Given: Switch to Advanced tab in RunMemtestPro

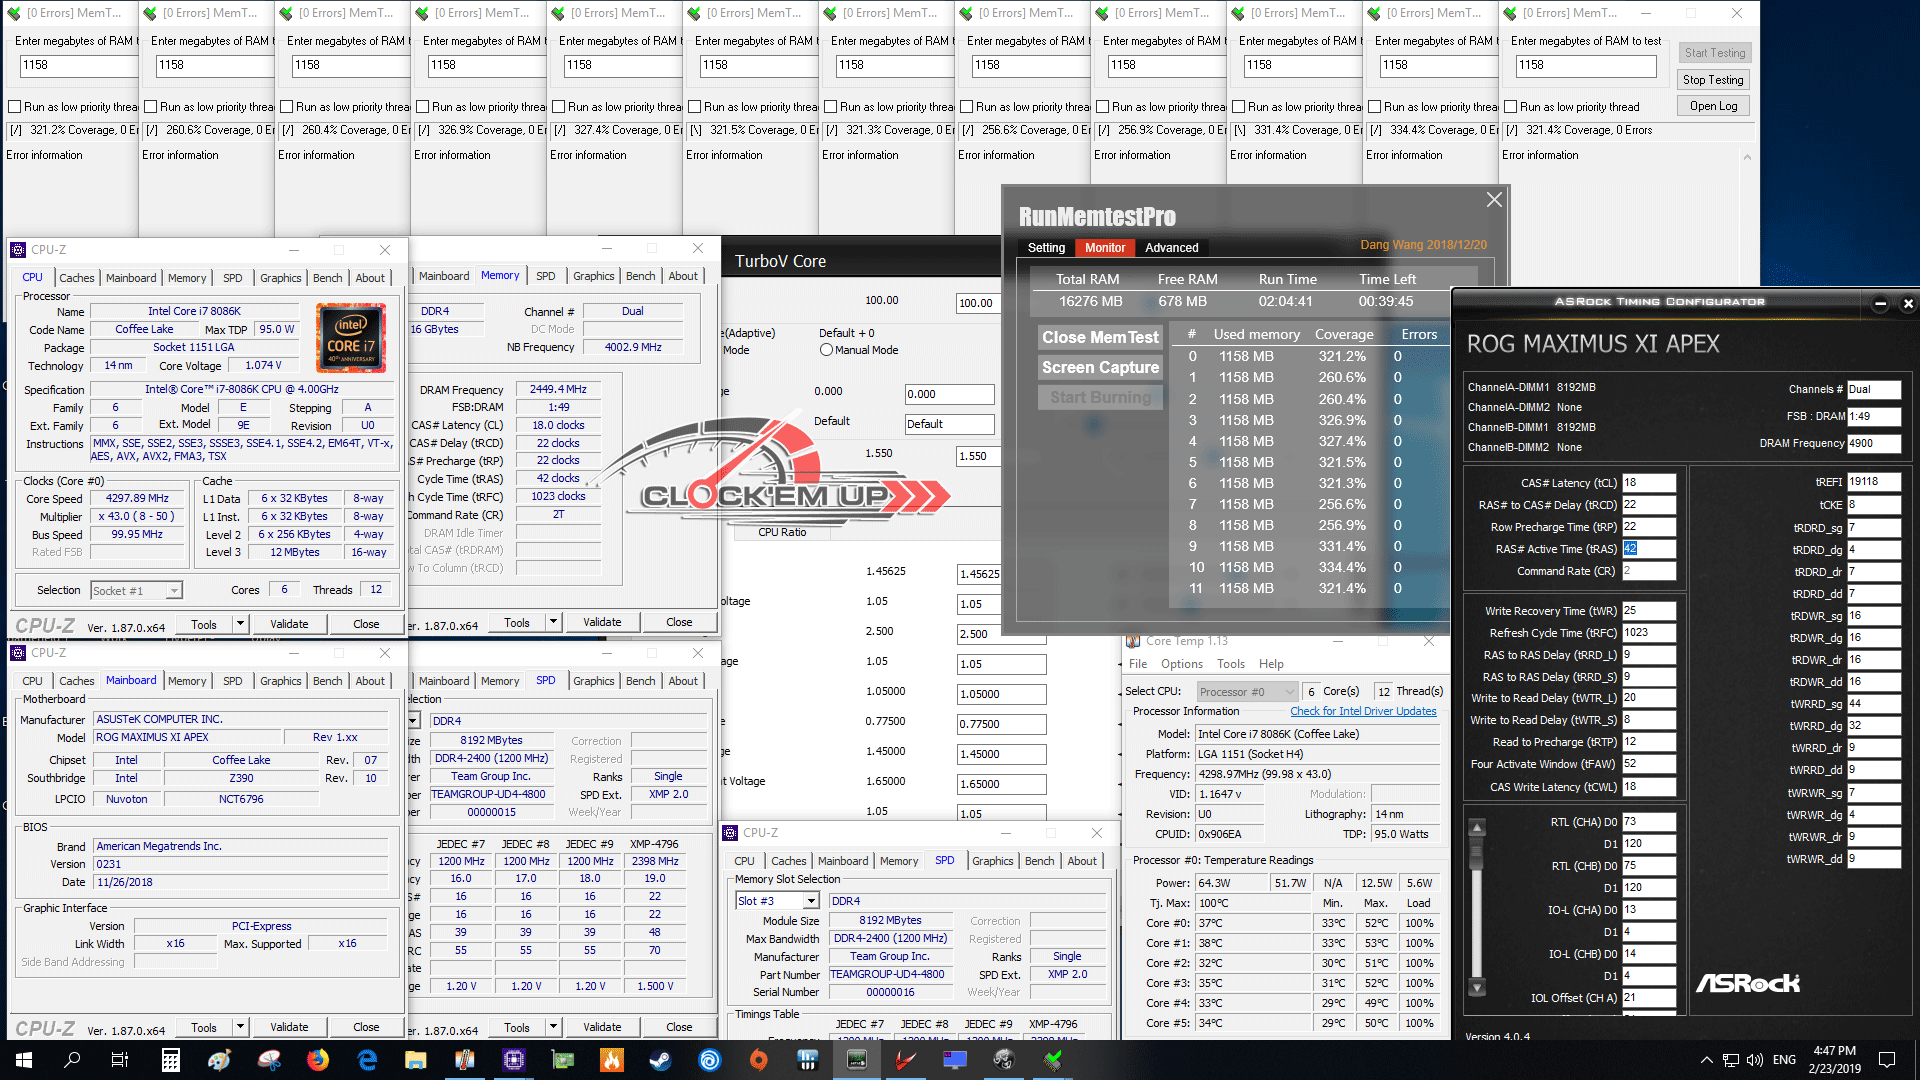Looking at the screenshot, I should 1171,248.
